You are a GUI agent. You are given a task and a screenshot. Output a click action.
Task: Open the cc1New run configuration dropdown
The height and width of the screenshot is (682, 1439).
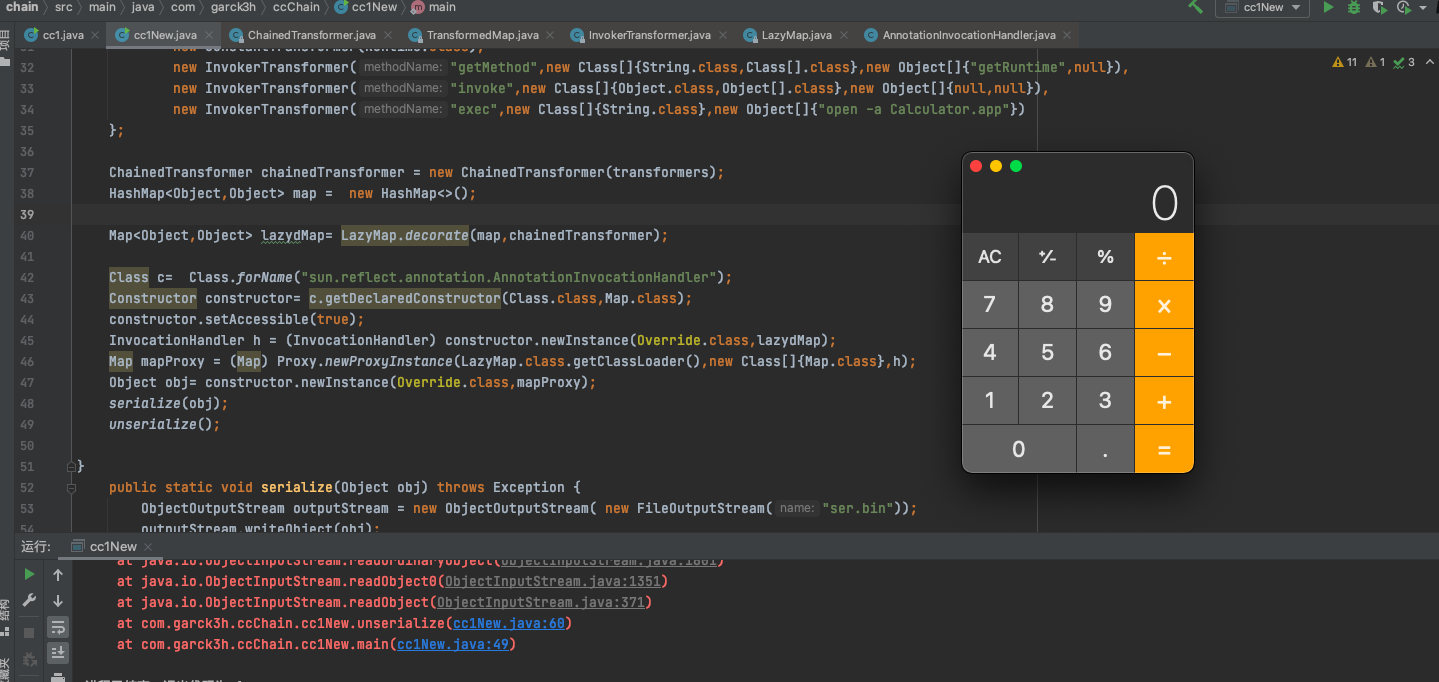click(1262, 7)
